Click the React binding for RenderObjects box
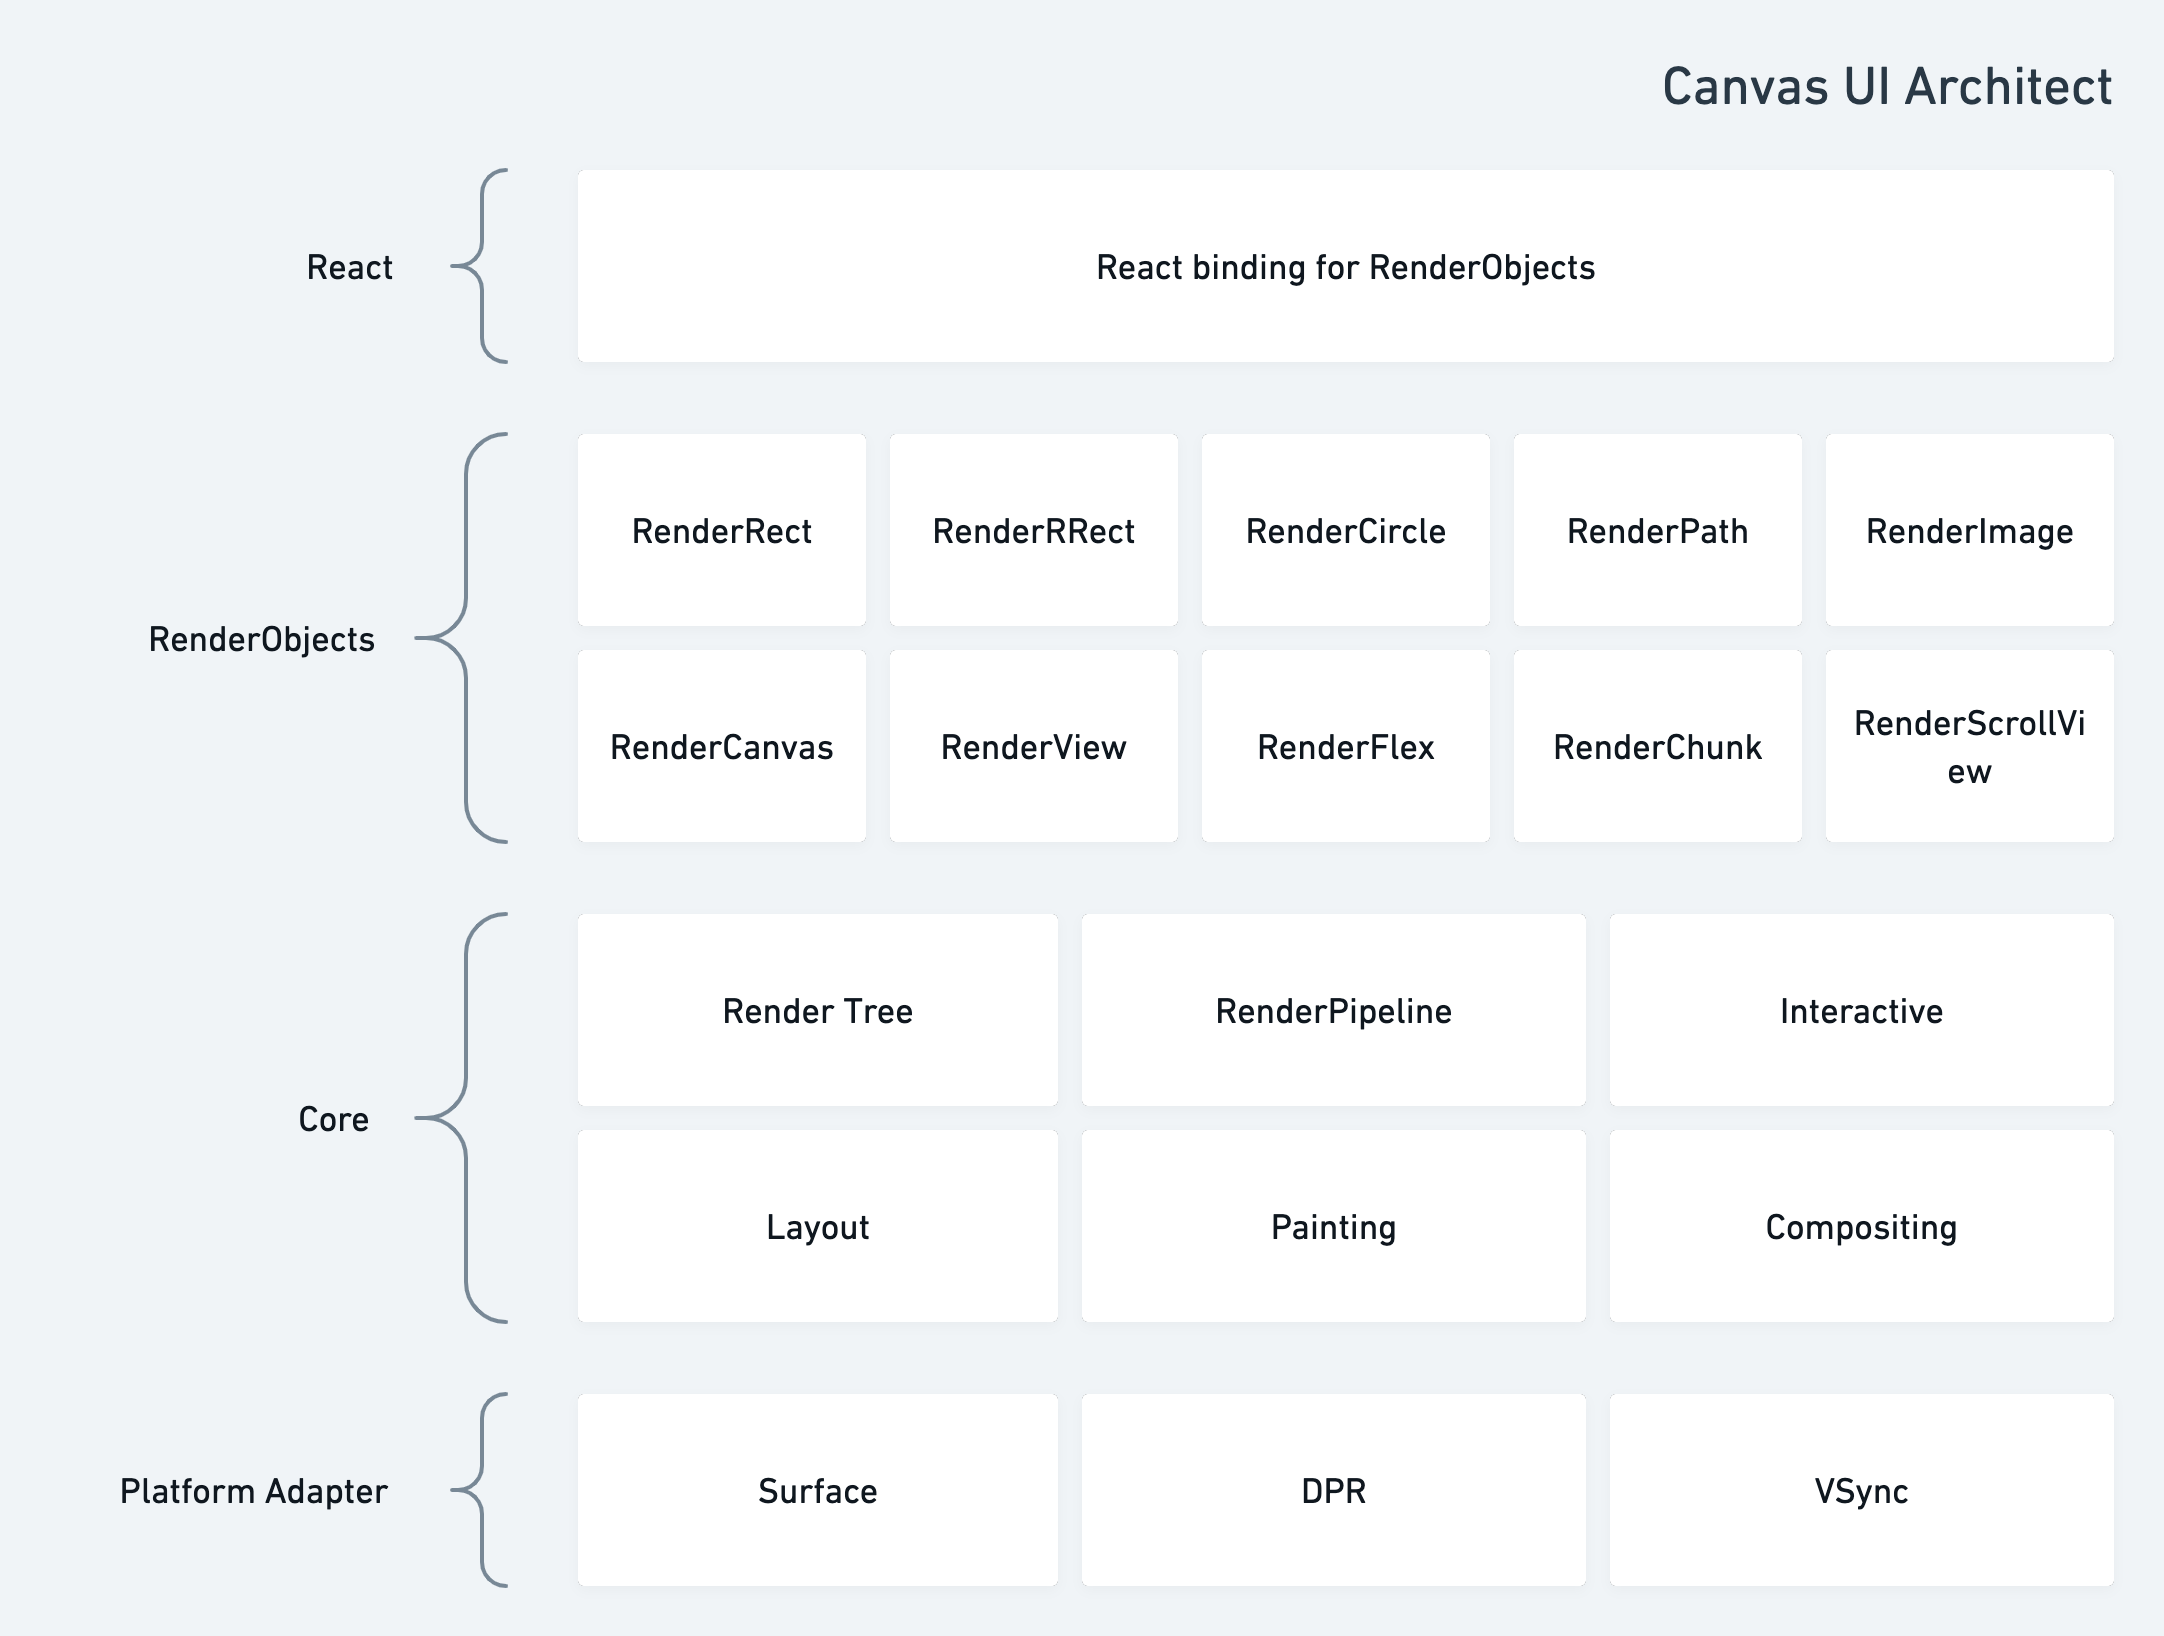This screenshot has width=2164, height=1636. (1345, 266)
